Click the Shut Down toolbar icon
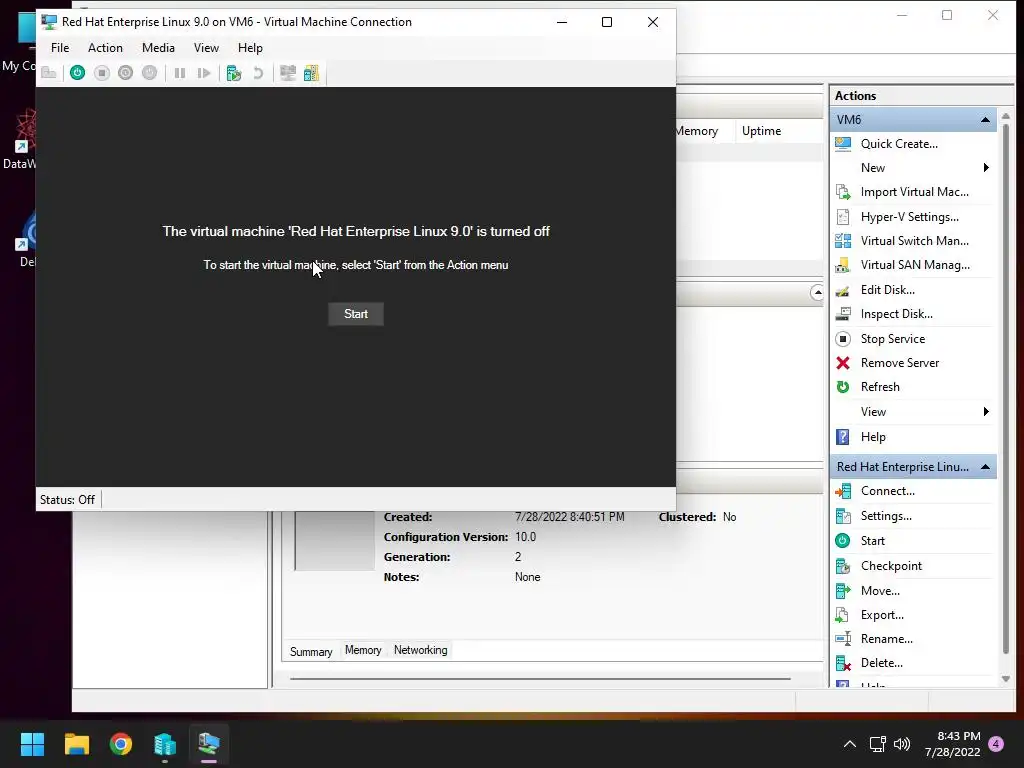 (x=125, y=73)
